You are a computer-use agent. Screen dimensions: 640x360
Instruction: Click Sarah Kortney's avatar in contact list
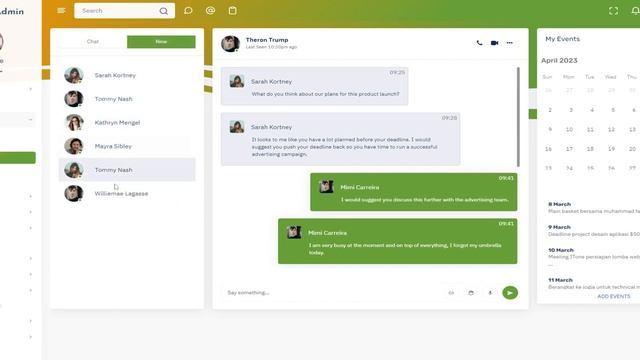pyautogui.click(x=74, y=75)
